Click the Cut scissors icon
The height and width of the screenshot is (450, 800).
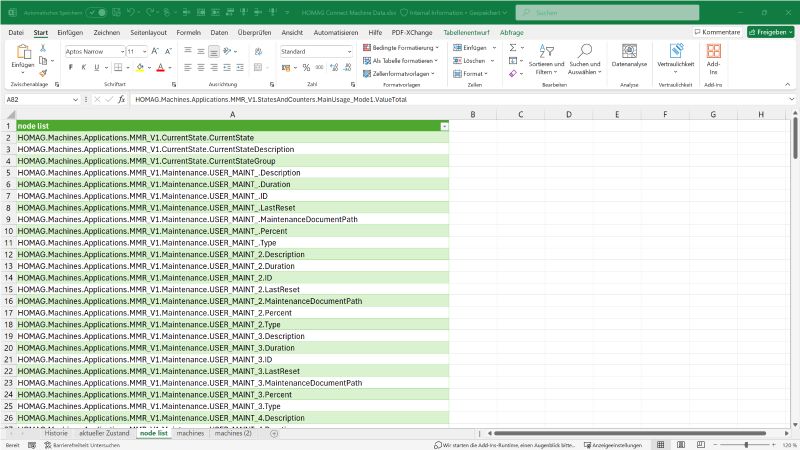[x=43, y=48]
